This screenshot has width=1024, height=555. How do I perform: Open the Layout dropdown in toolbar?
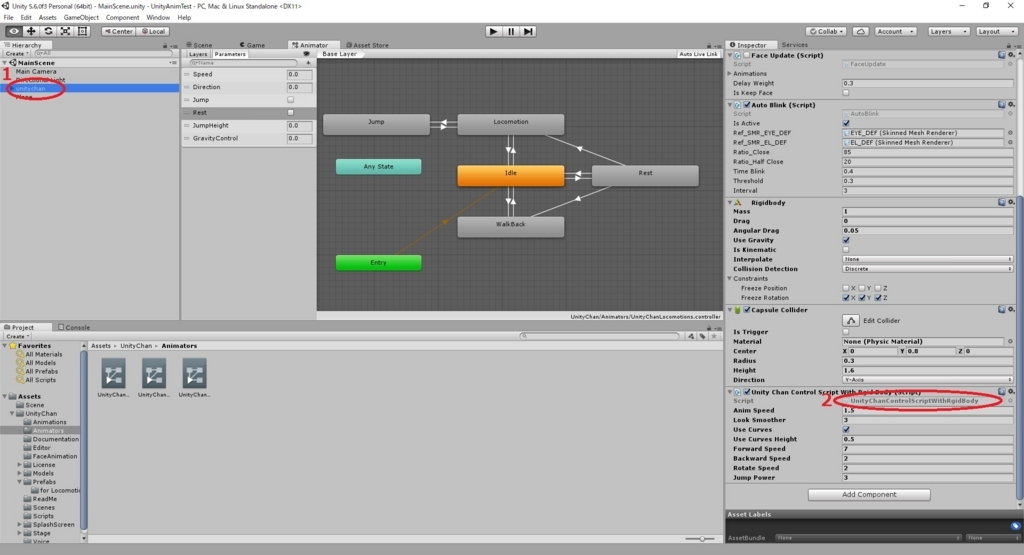(x=997, y=31)
